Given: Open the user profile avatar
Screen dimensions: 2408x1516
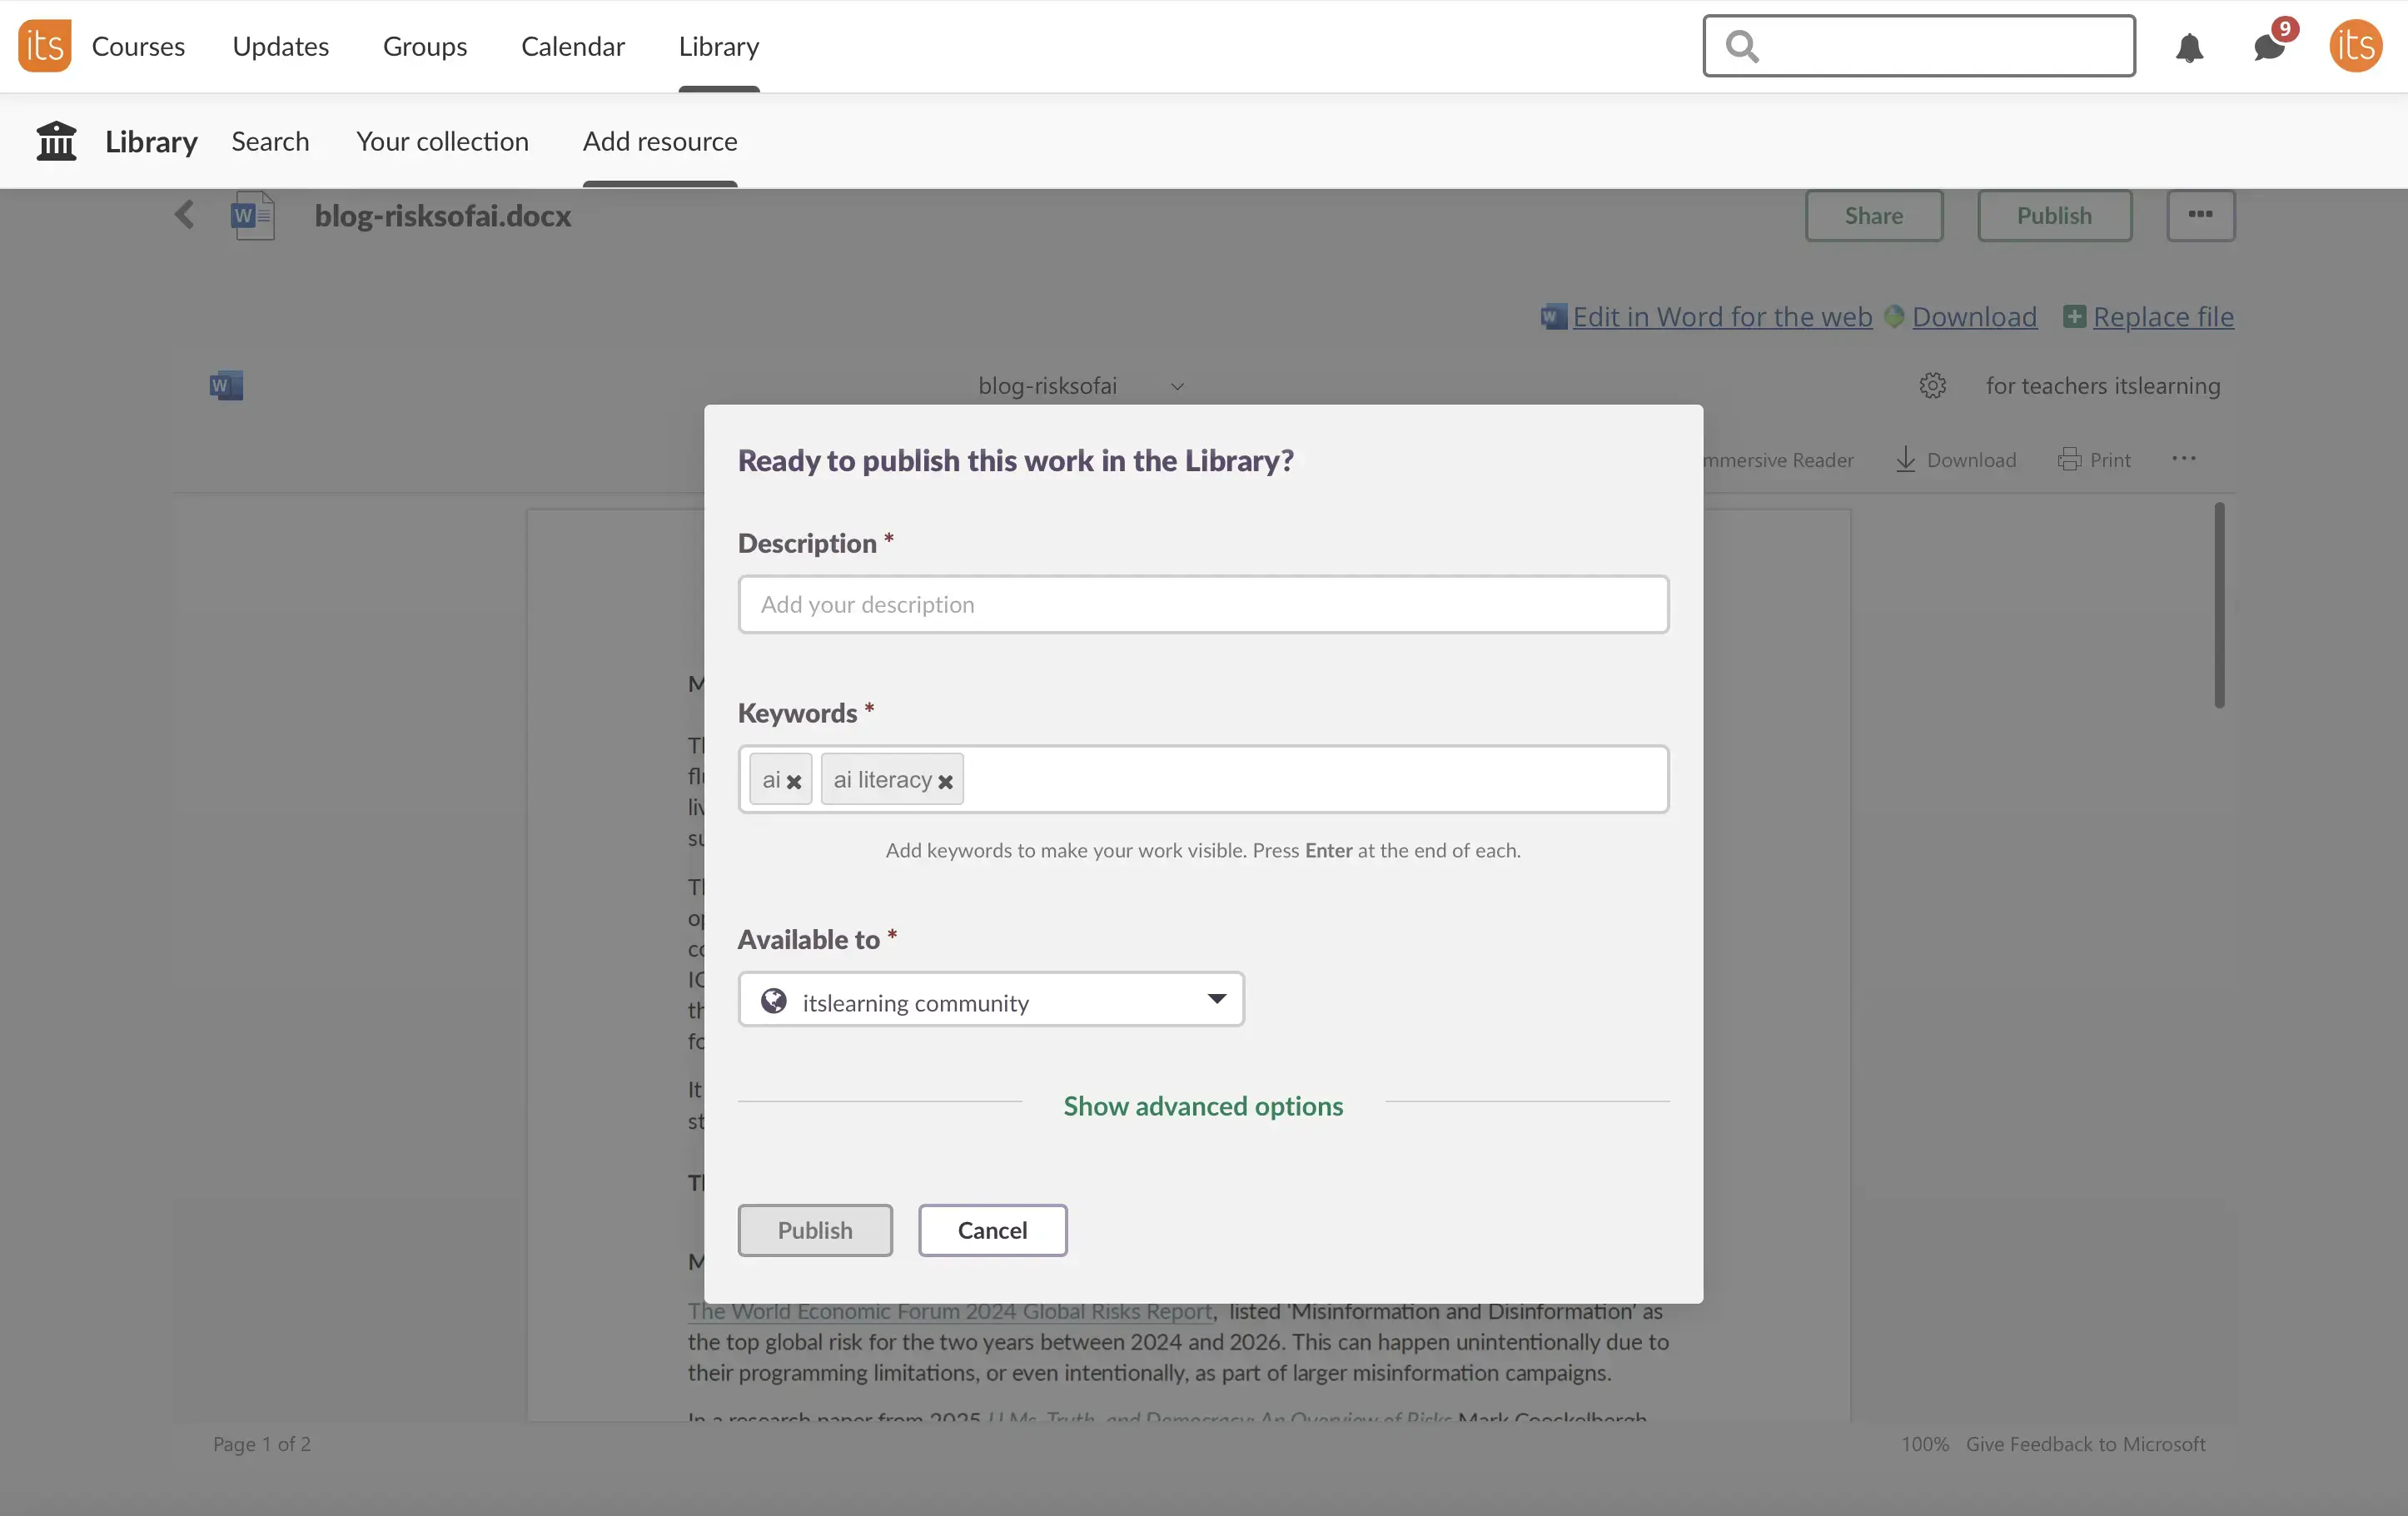Looking at the screenshot, I should click(2355, 46).
